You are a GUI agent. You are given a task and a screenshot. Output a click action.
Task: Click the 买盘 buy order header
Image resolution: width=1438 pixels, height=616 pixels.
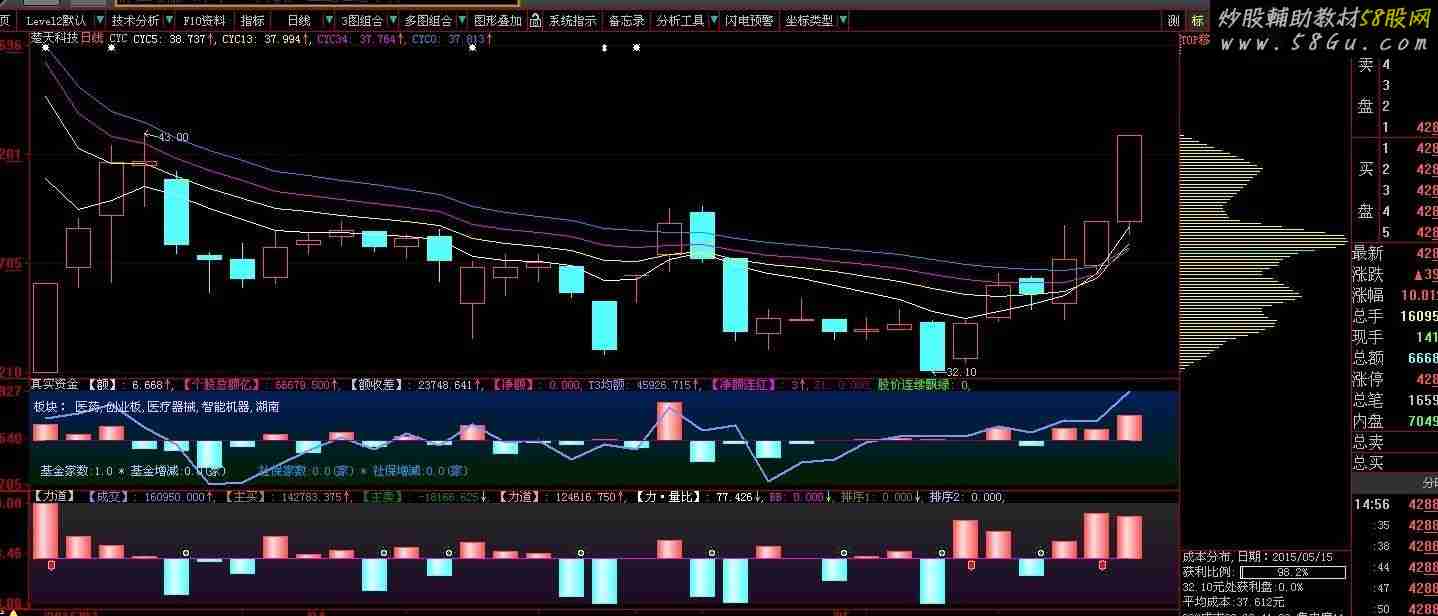[1365, 190]
